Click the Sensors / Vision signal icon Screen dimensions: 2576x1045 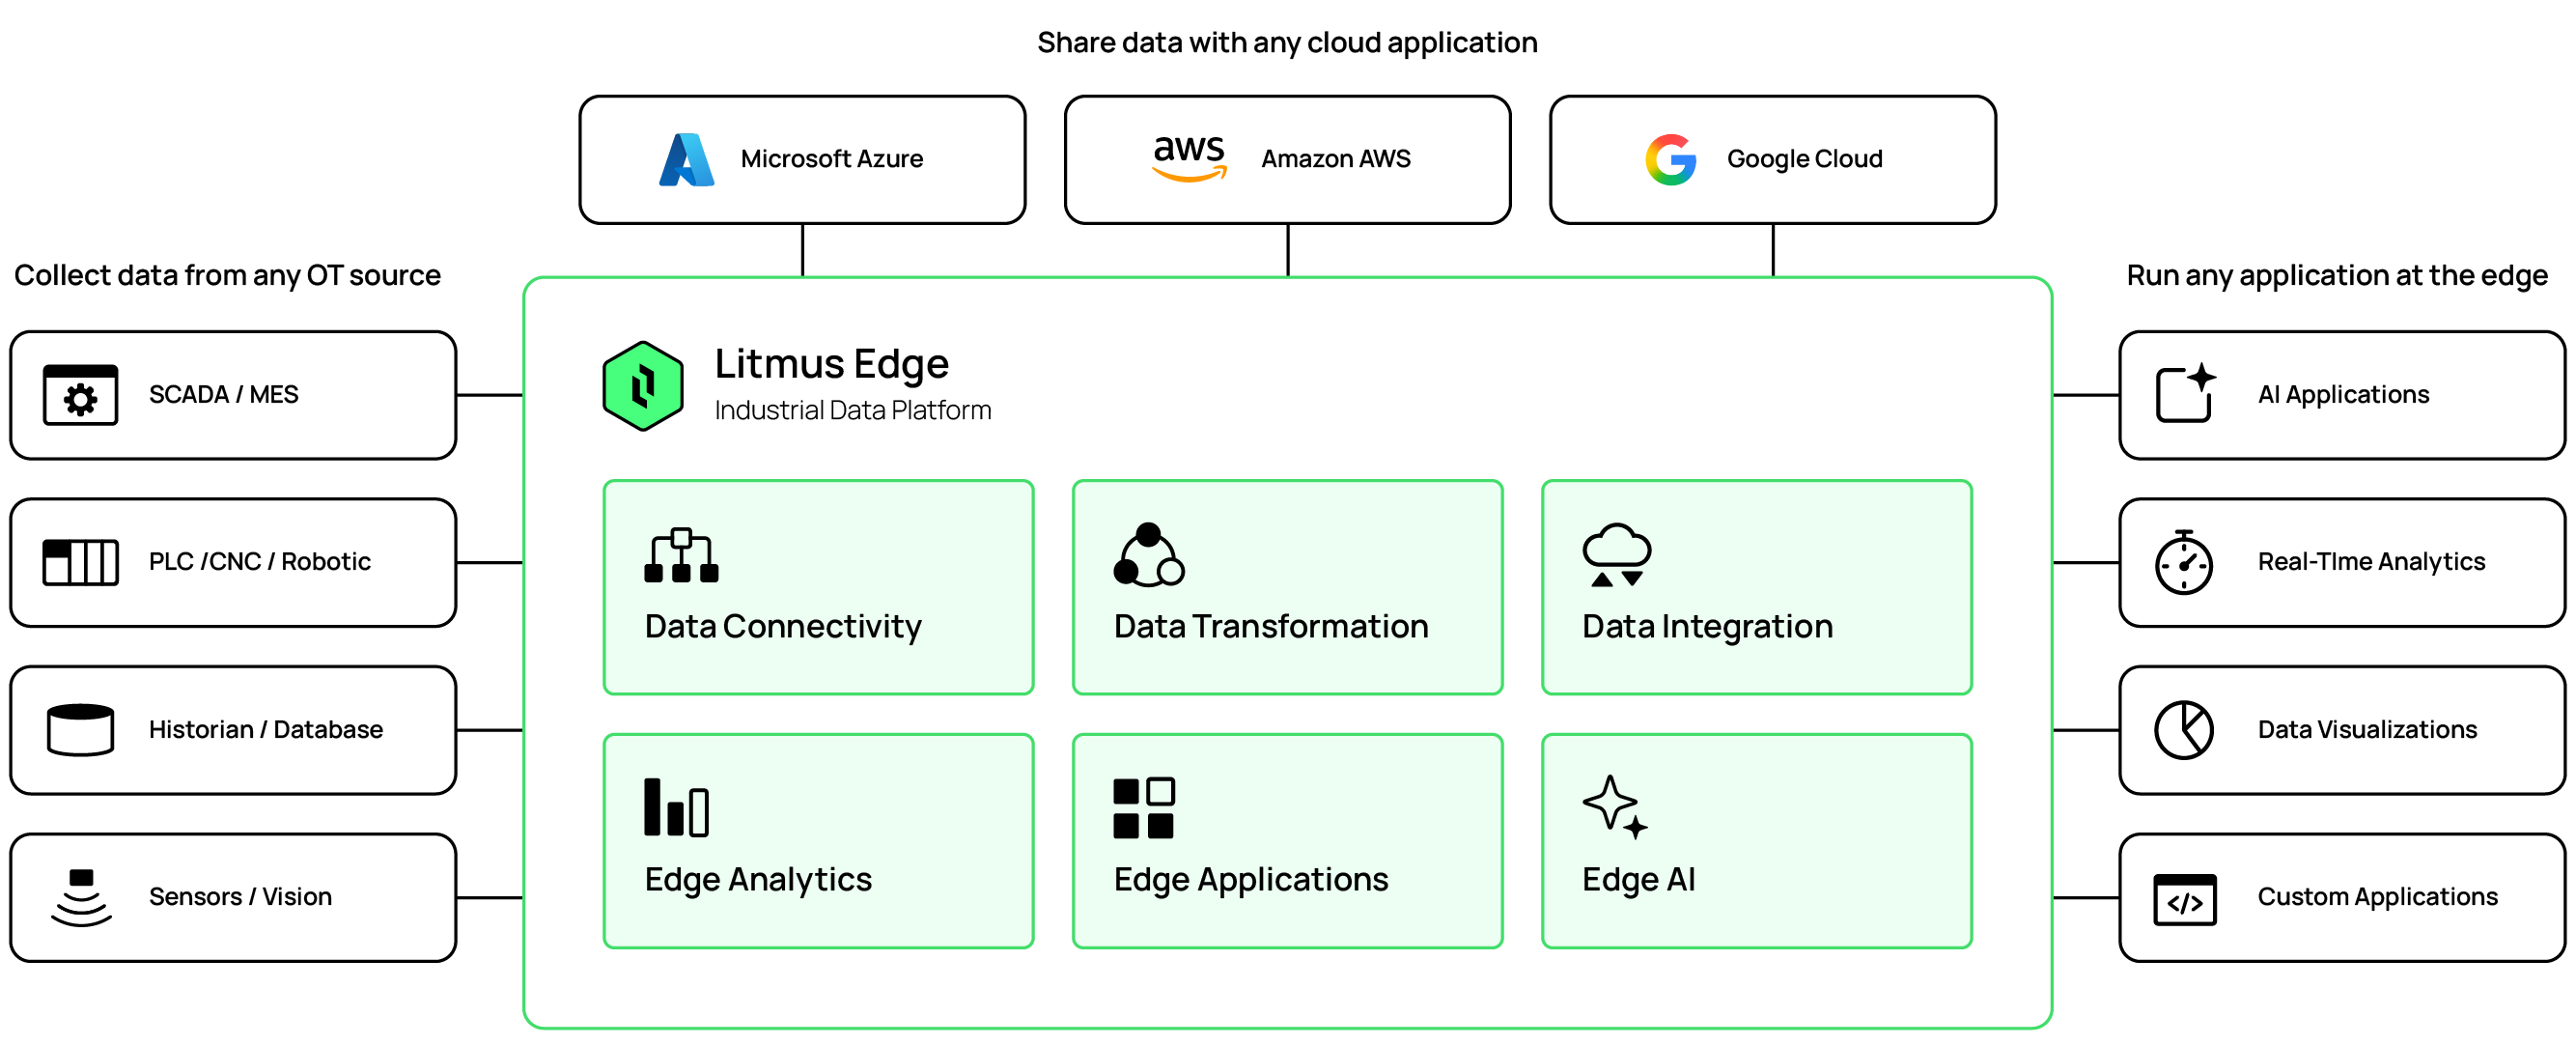pos(80,897)
